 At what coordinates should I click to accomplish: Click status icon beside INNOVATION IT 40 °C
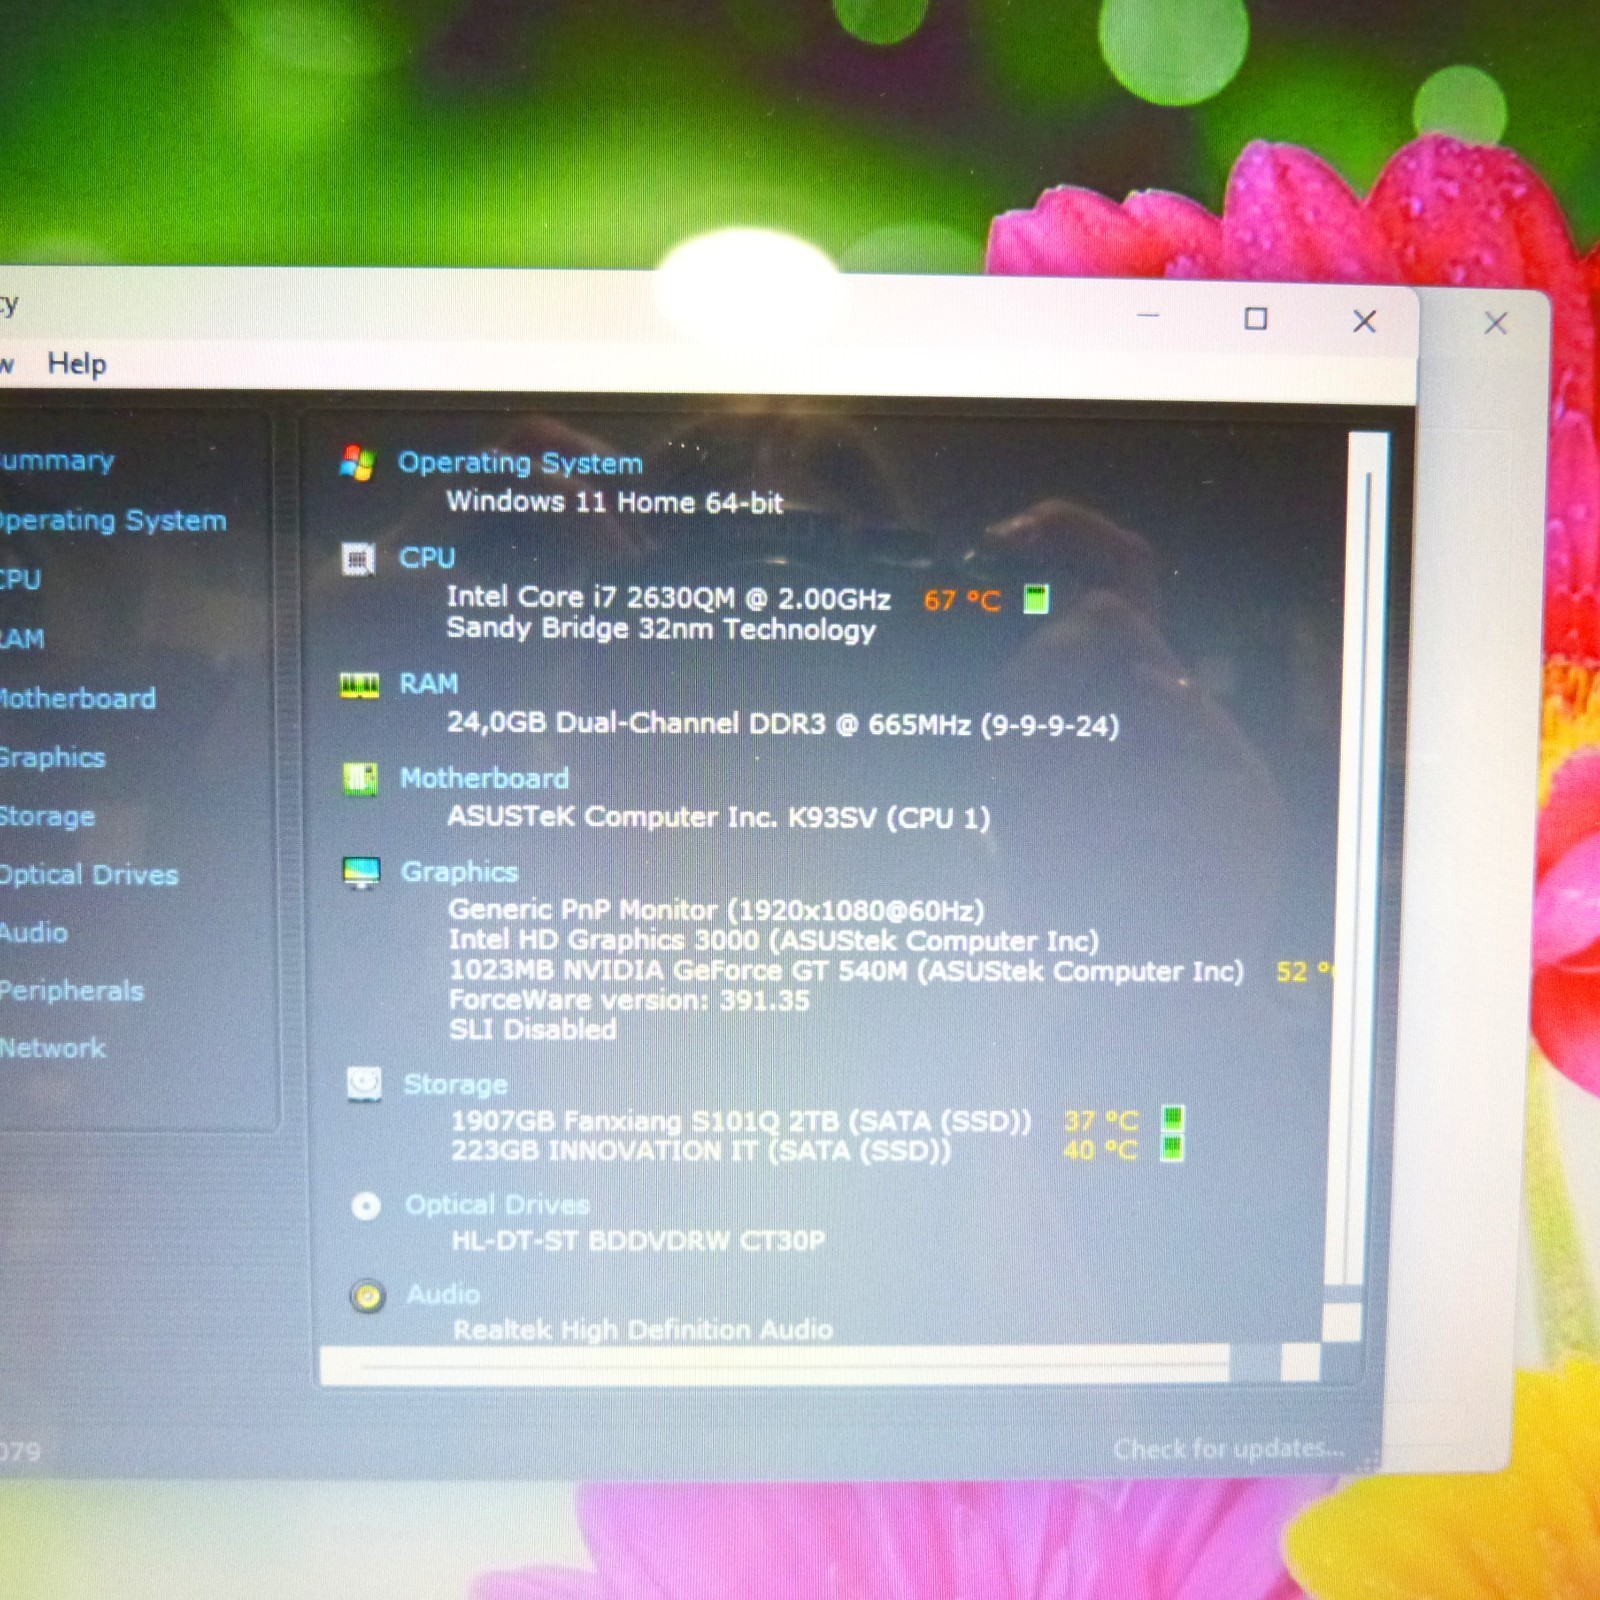tap(1172, 1148)
